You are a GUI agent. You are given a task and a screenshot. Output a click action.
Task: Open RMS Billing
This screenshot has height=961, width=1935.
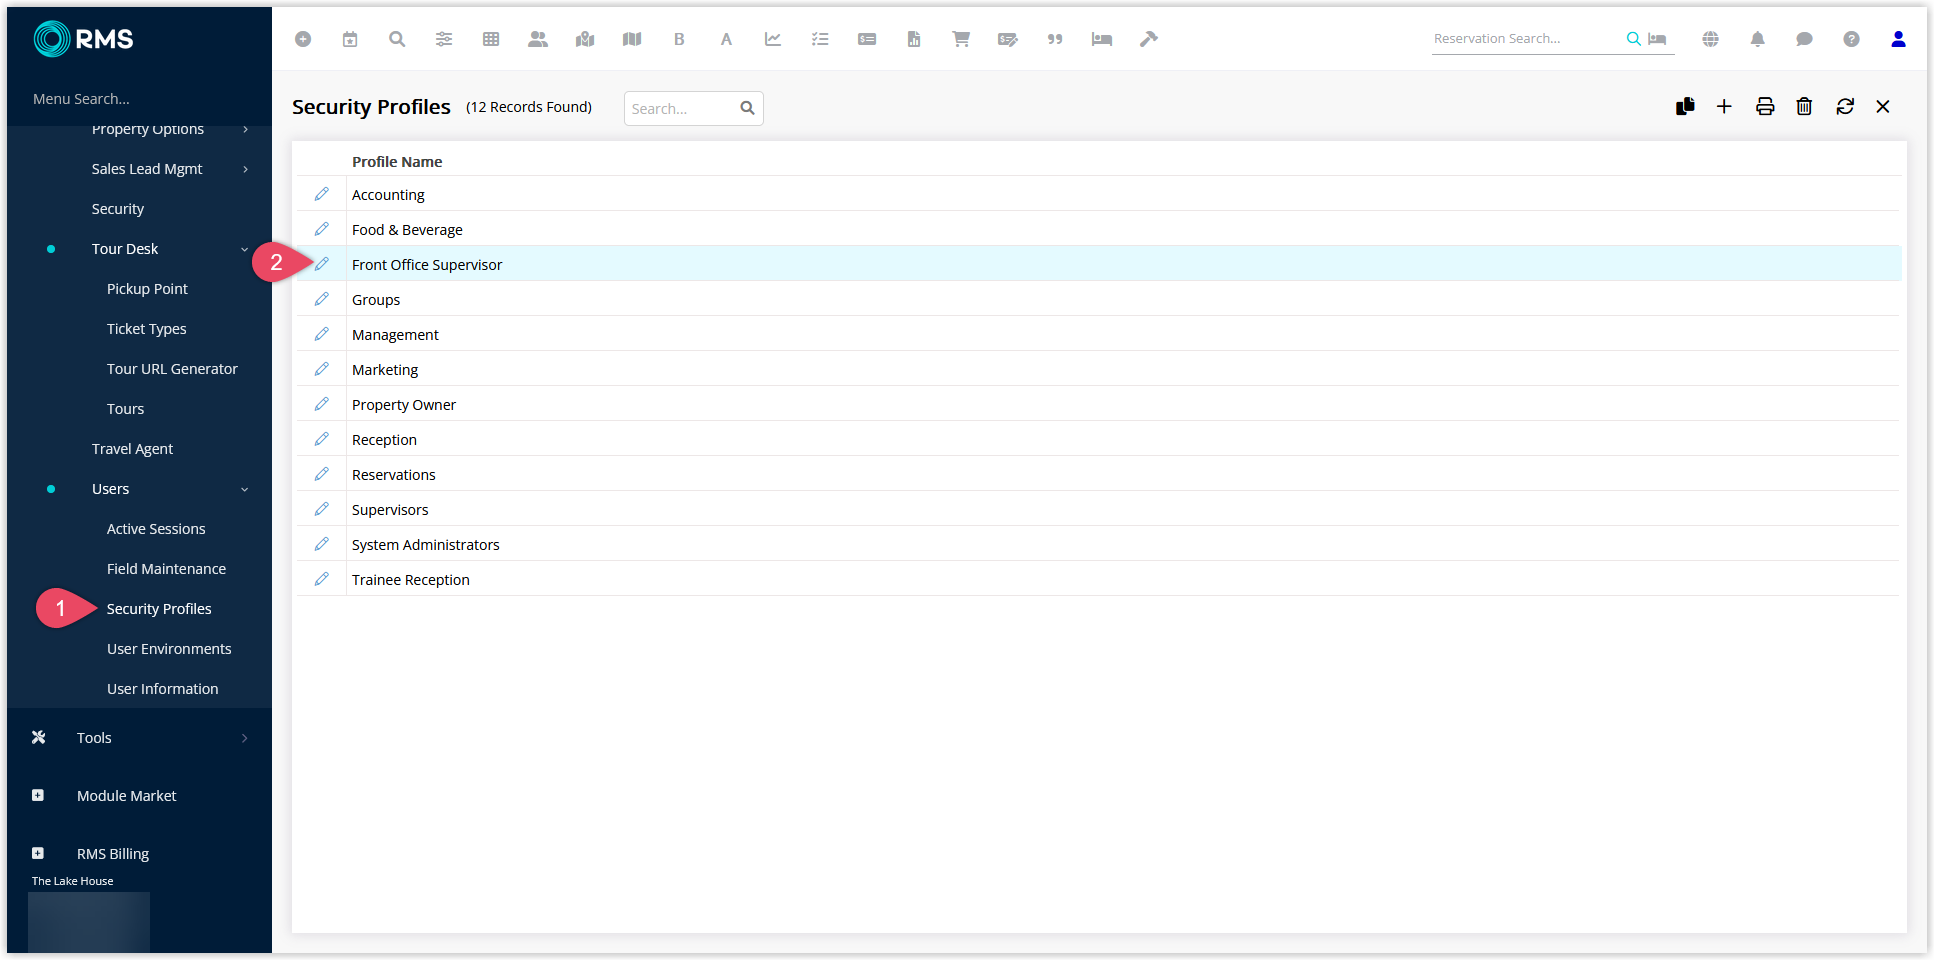[x=113, y=854]
